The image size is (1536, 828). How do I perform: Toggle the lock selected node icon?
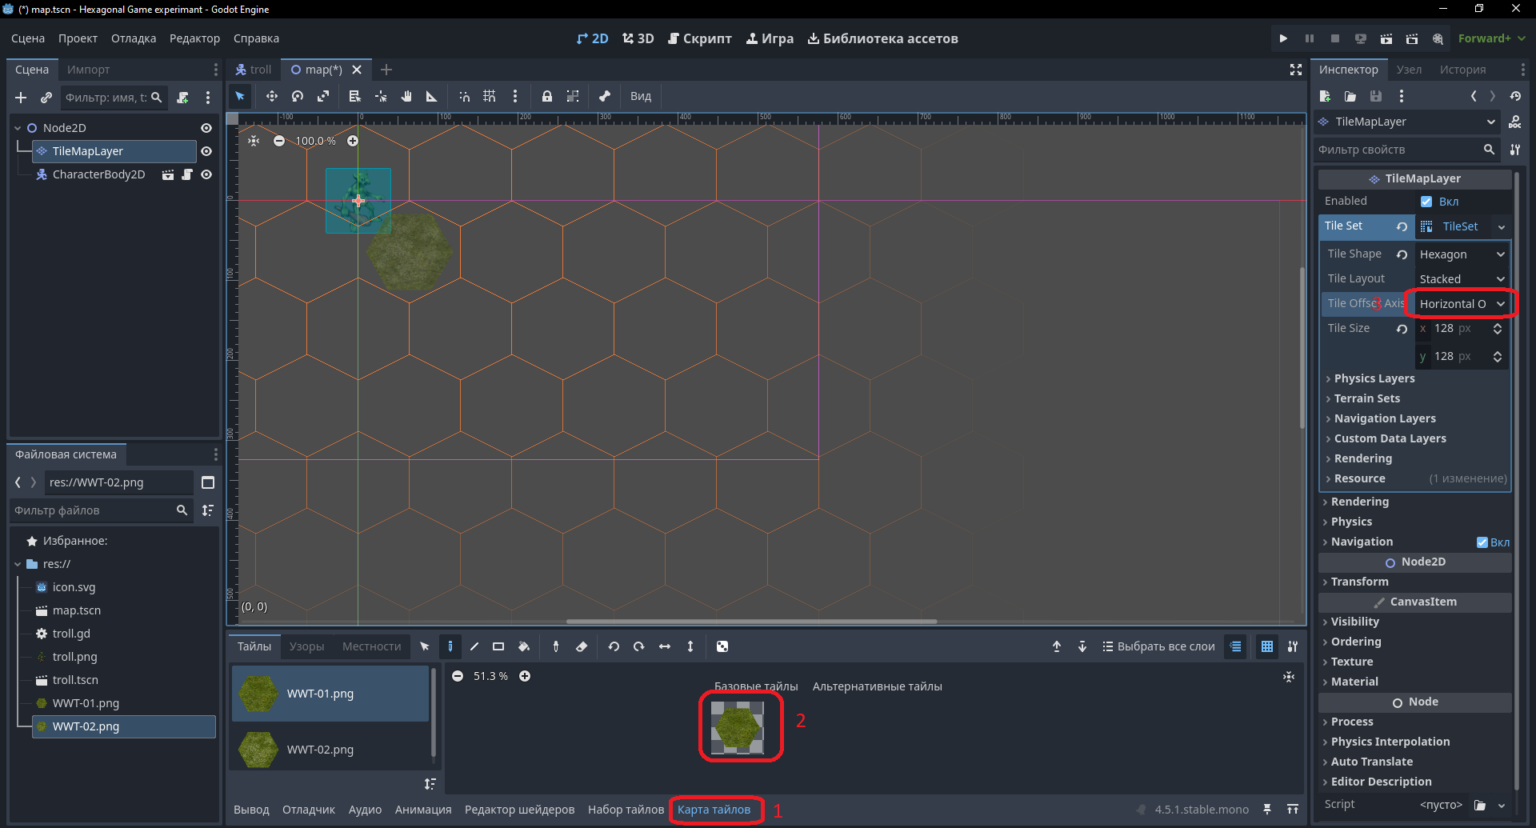click(x=547, y=96)
